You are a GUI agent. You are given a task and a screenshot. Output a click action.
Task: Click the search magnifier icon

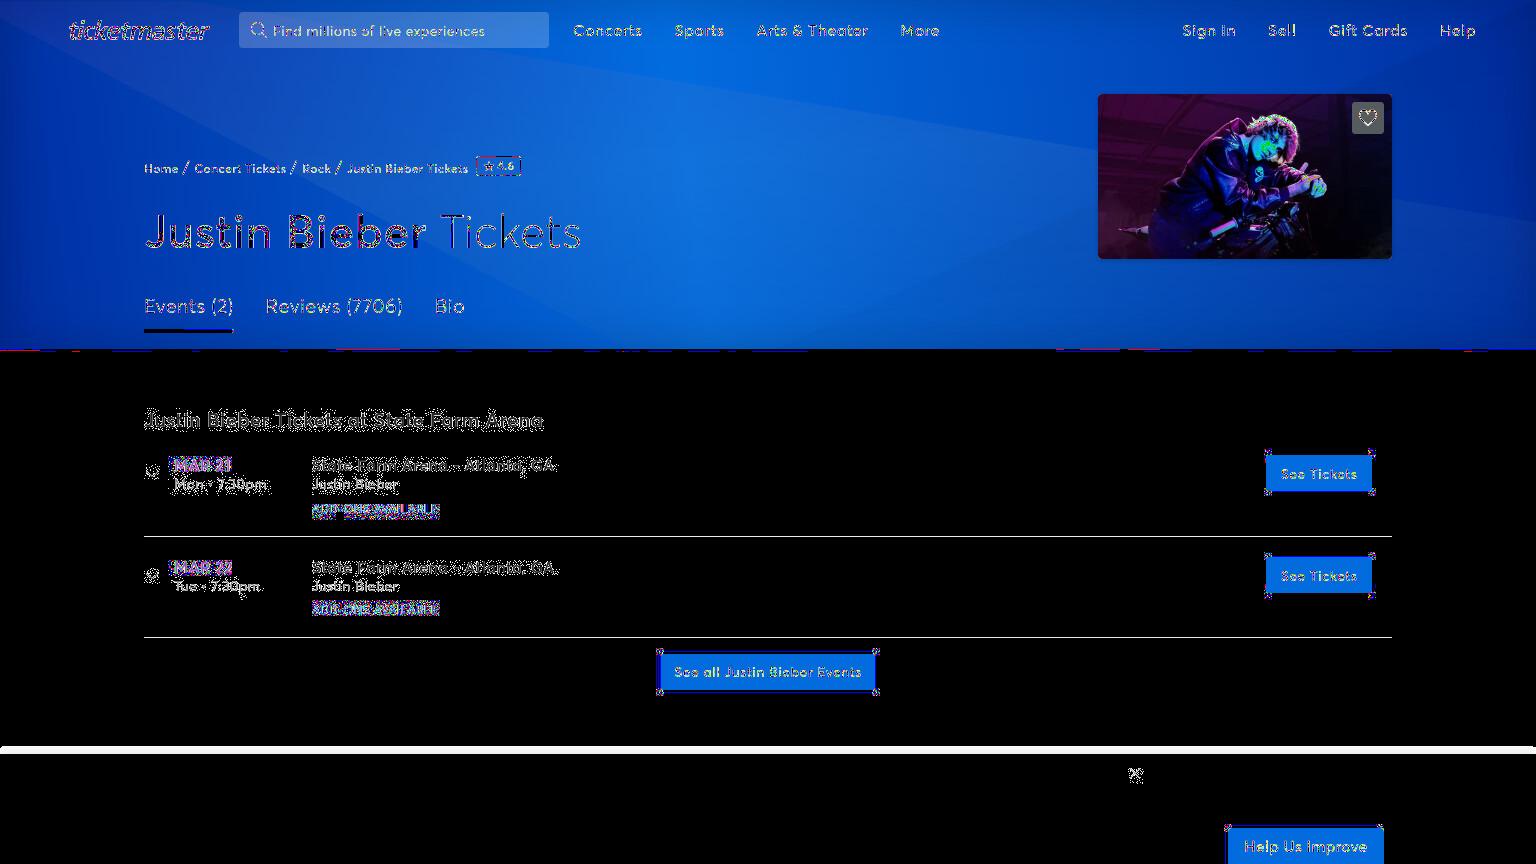[x=258, y=30]
